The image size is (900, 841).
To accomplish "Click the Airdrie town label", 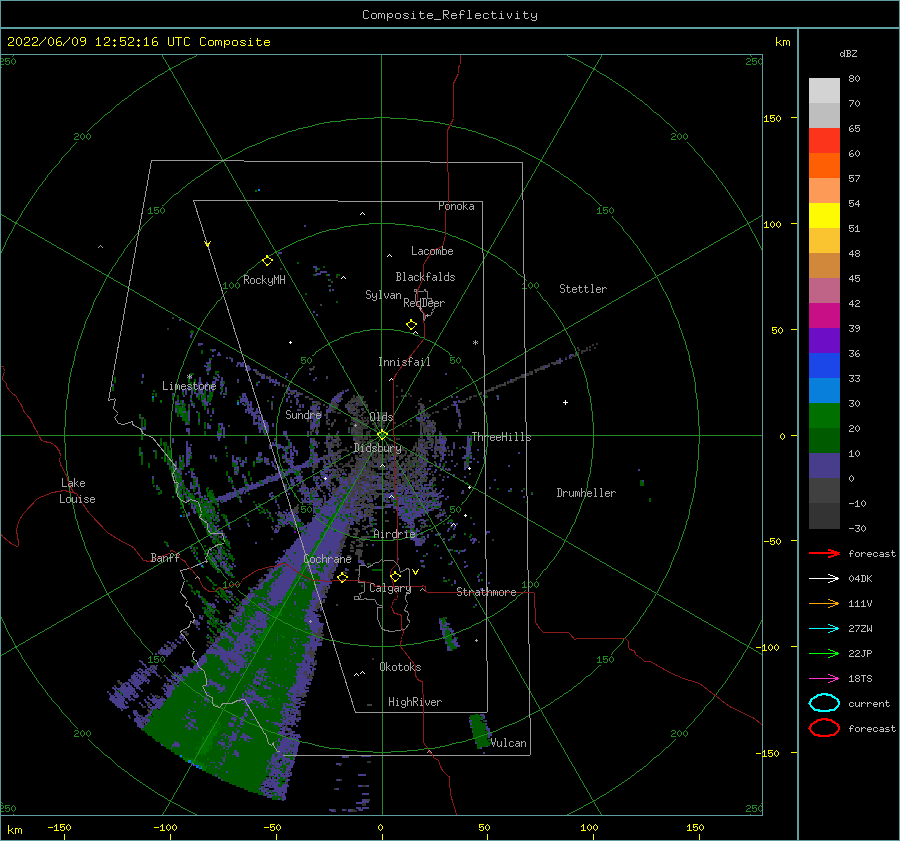I will coord(394,534).
